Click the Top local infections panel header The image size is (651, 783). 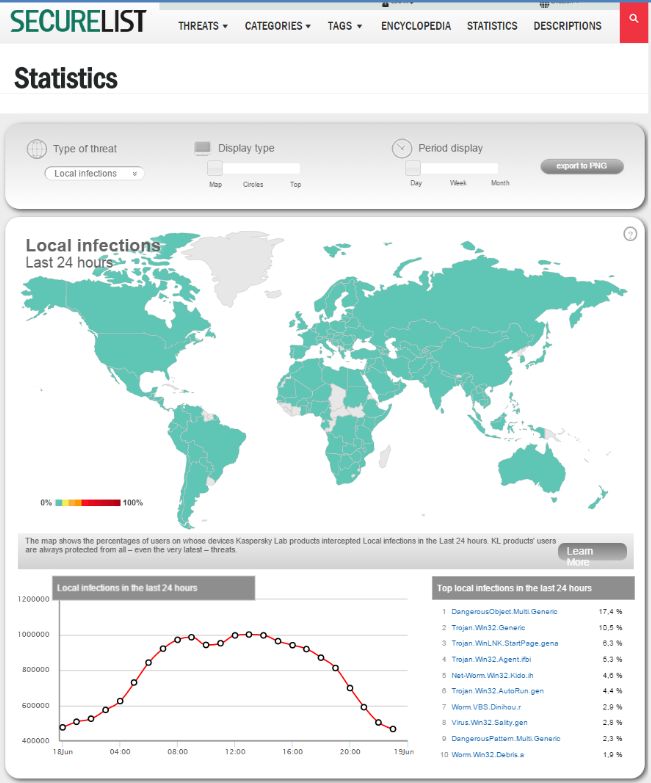click(x=533, y=588)
